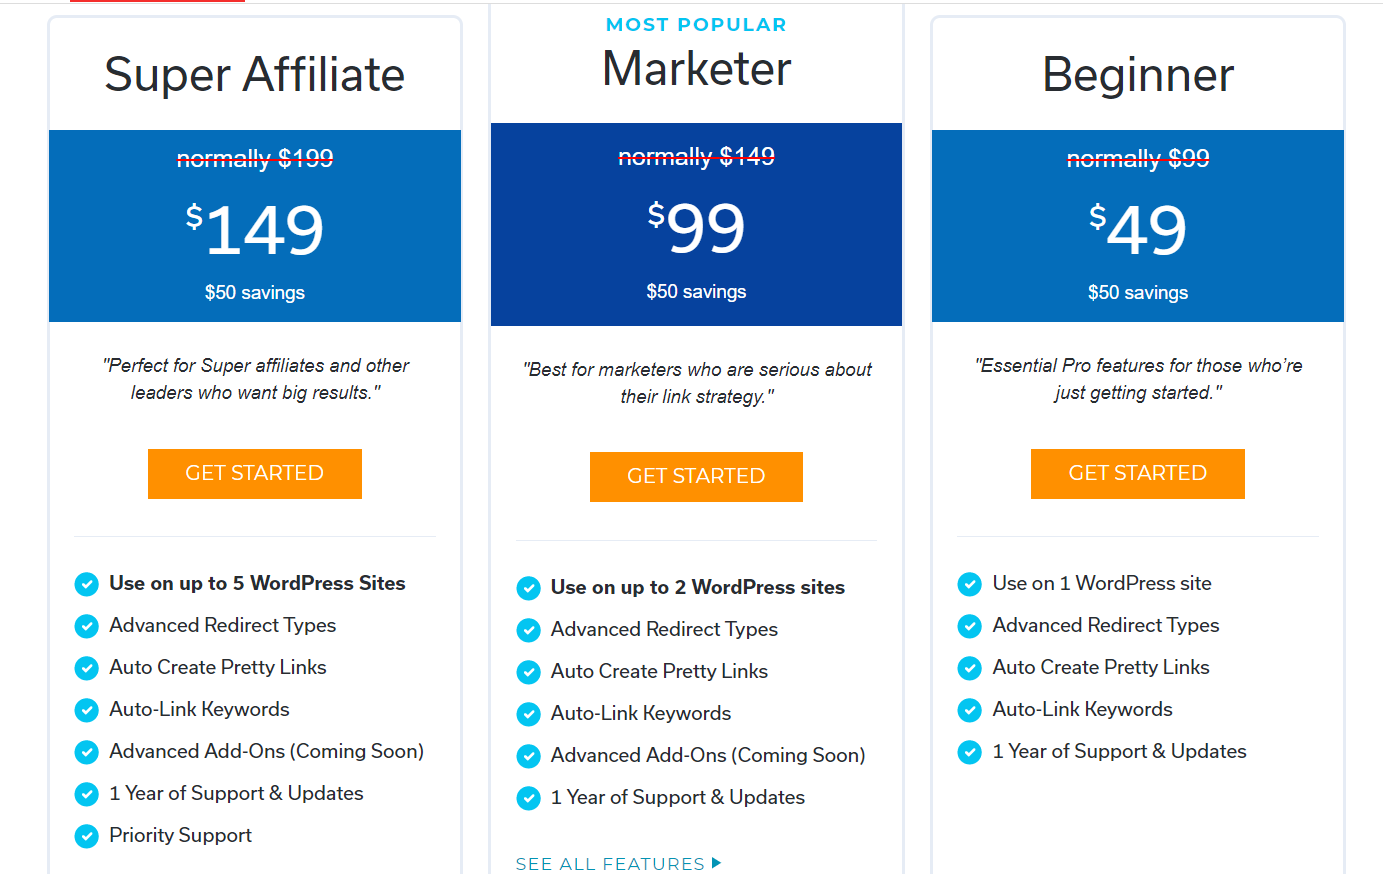Click checkmark icon beside Priority Support

87,836
